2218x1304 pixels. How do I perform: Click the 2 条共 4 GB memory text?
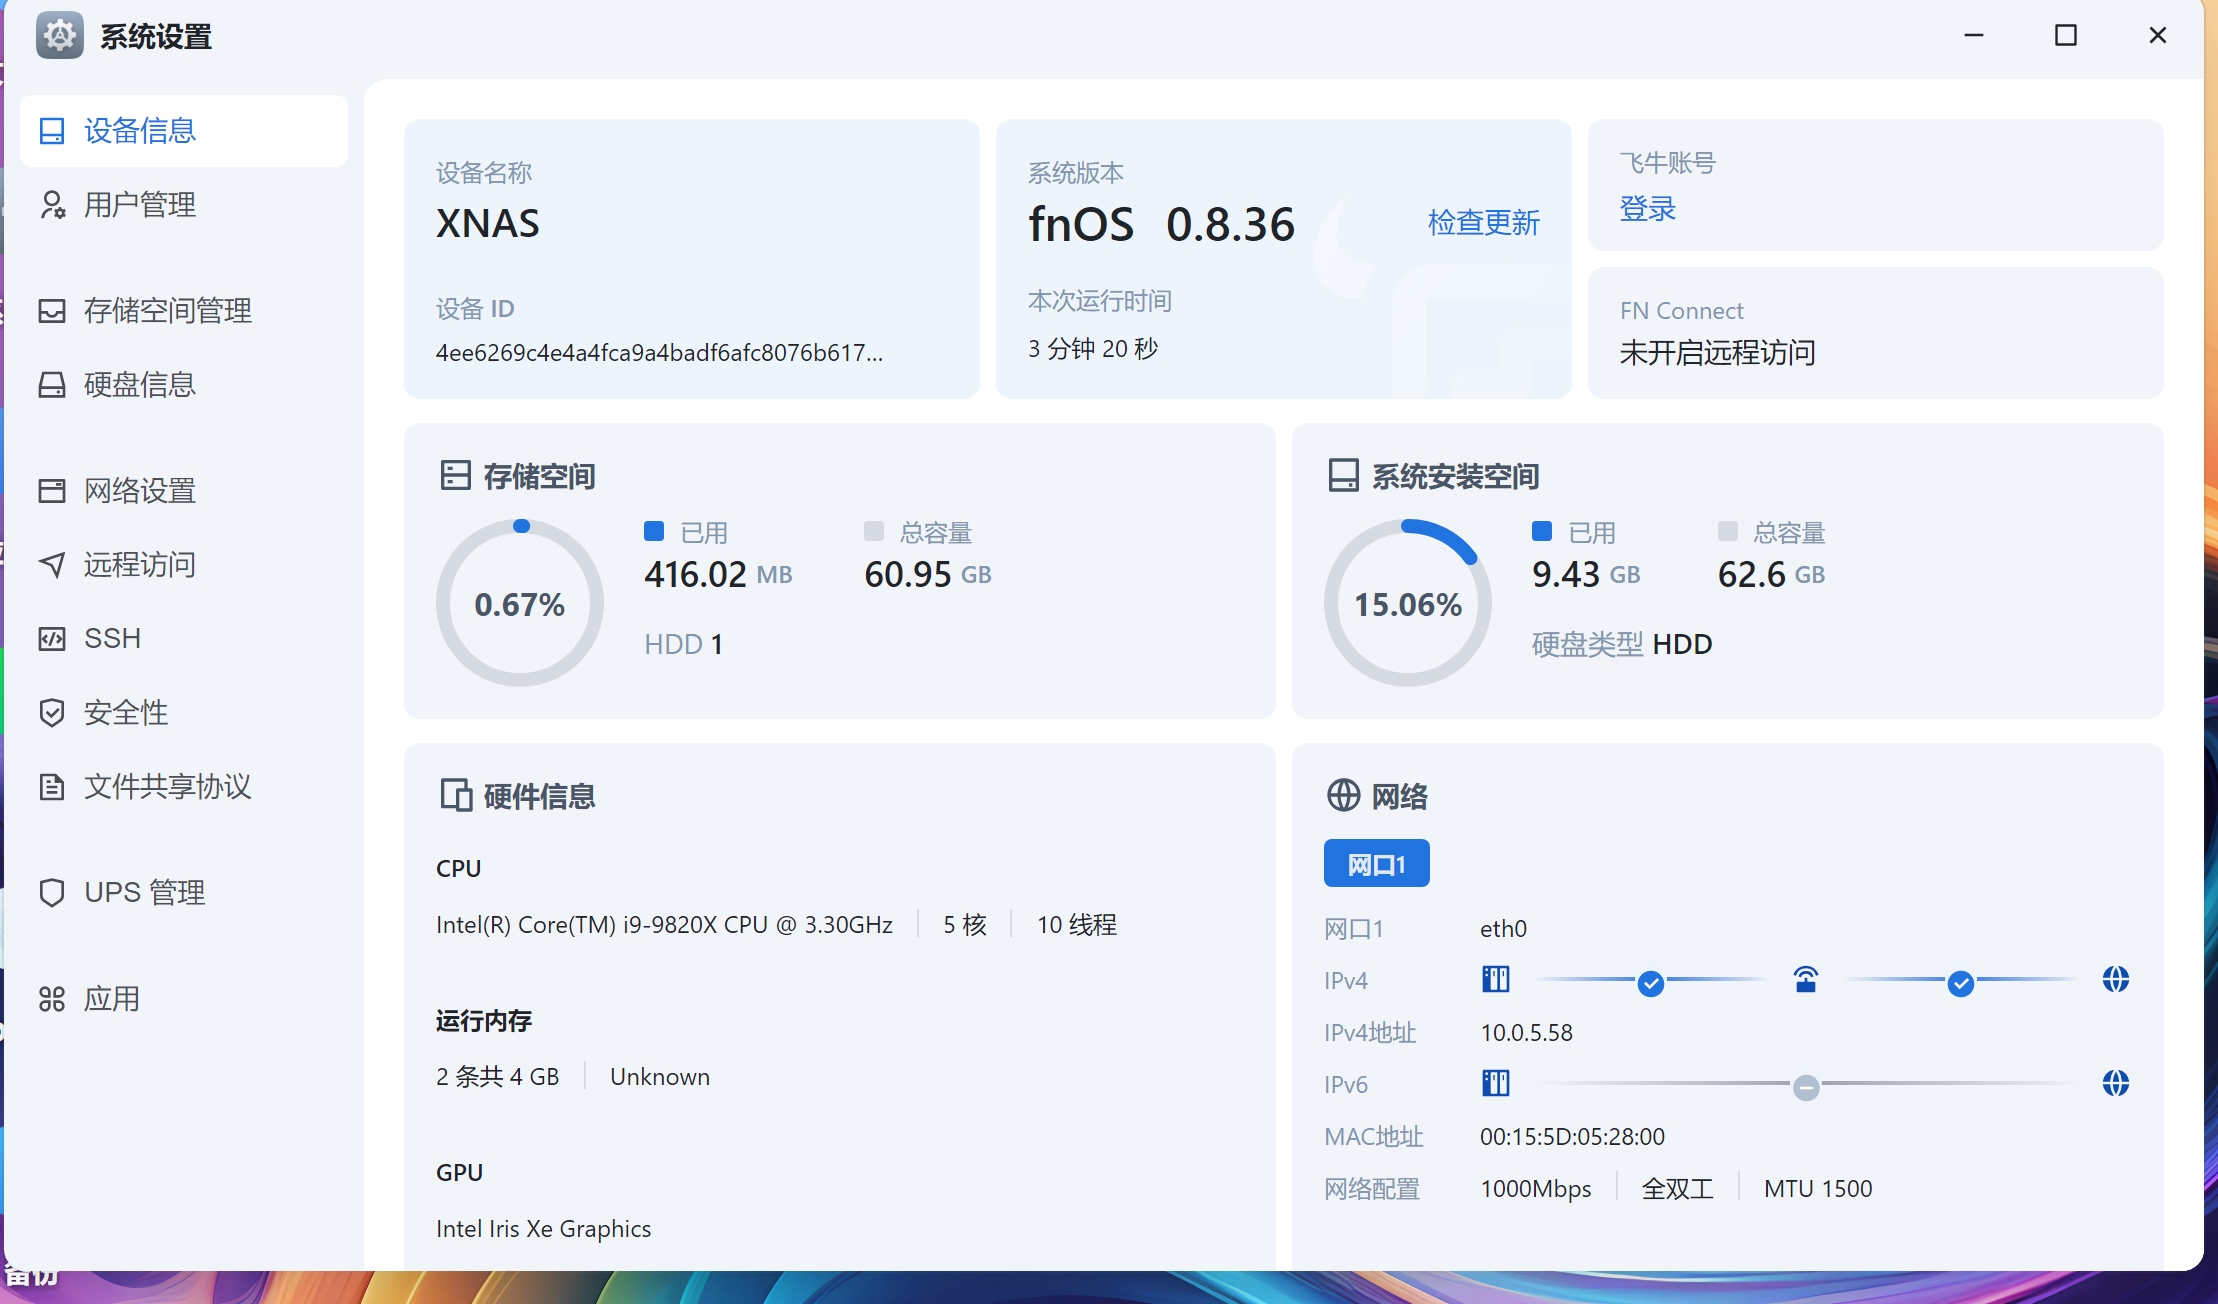[x=498, y=1077]
